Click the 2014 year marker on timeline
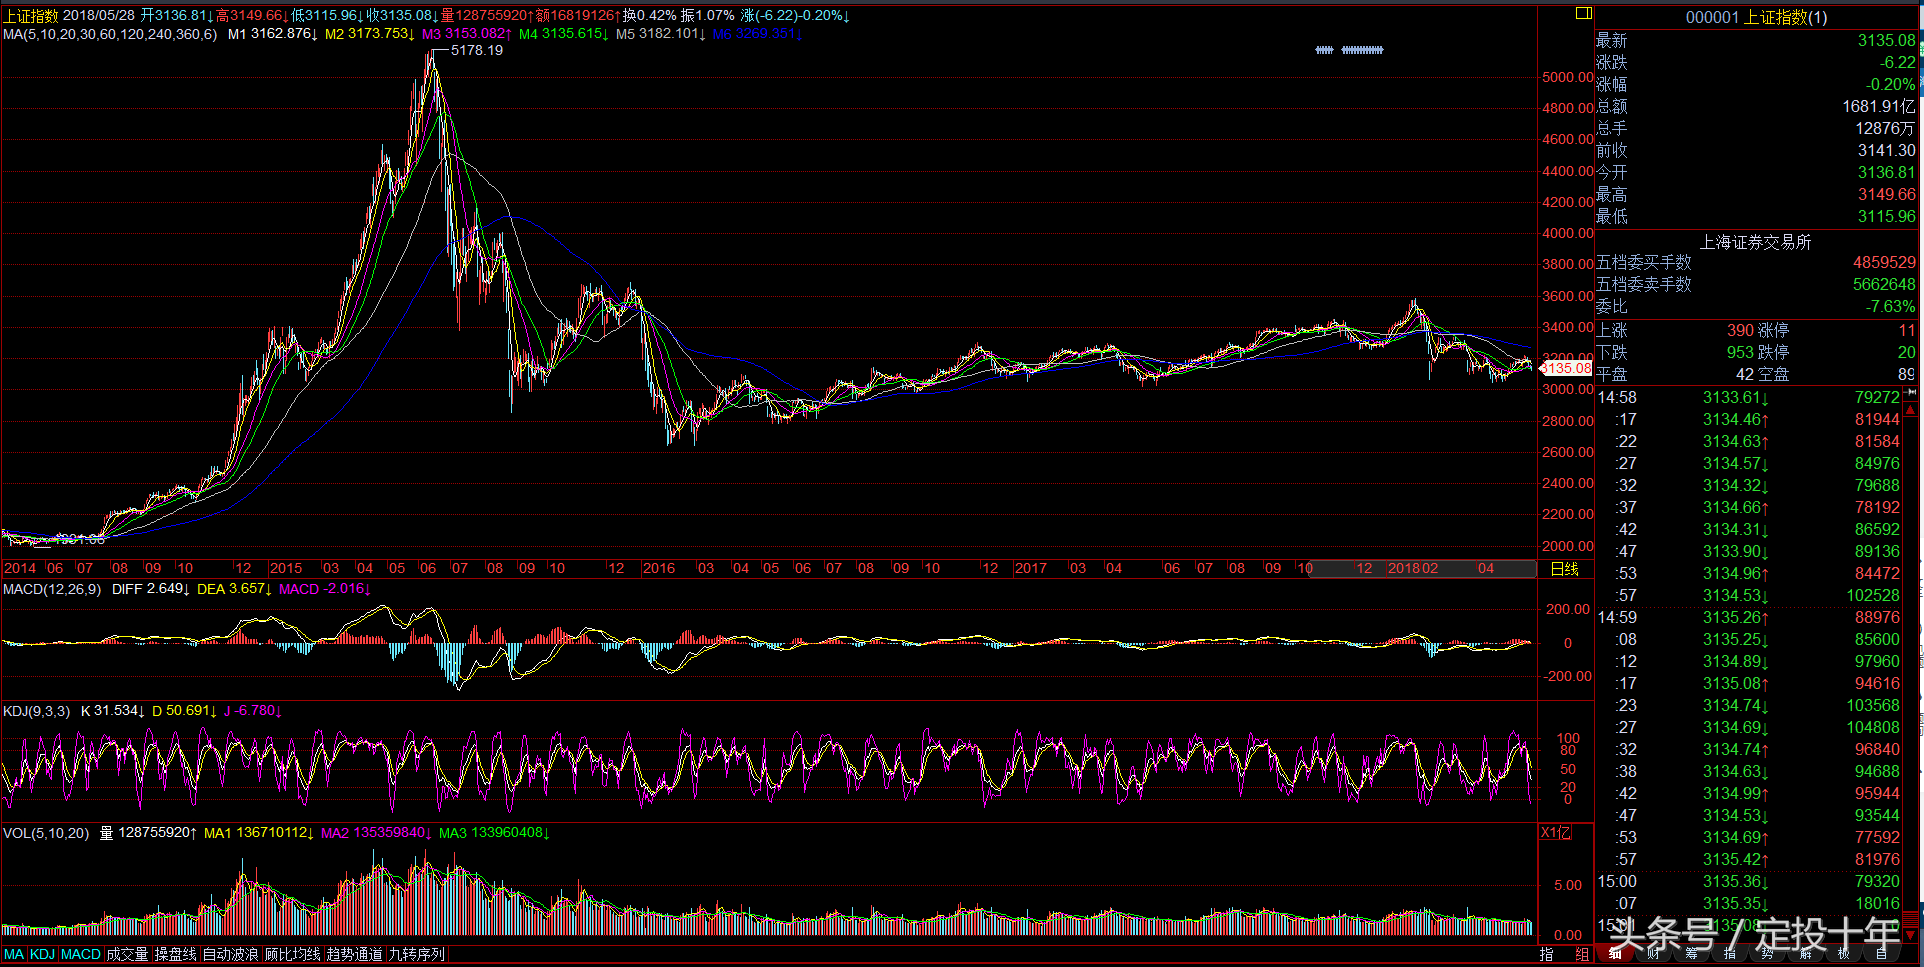The width and height of the screenshot is (1924, 967). coord(19,568)
